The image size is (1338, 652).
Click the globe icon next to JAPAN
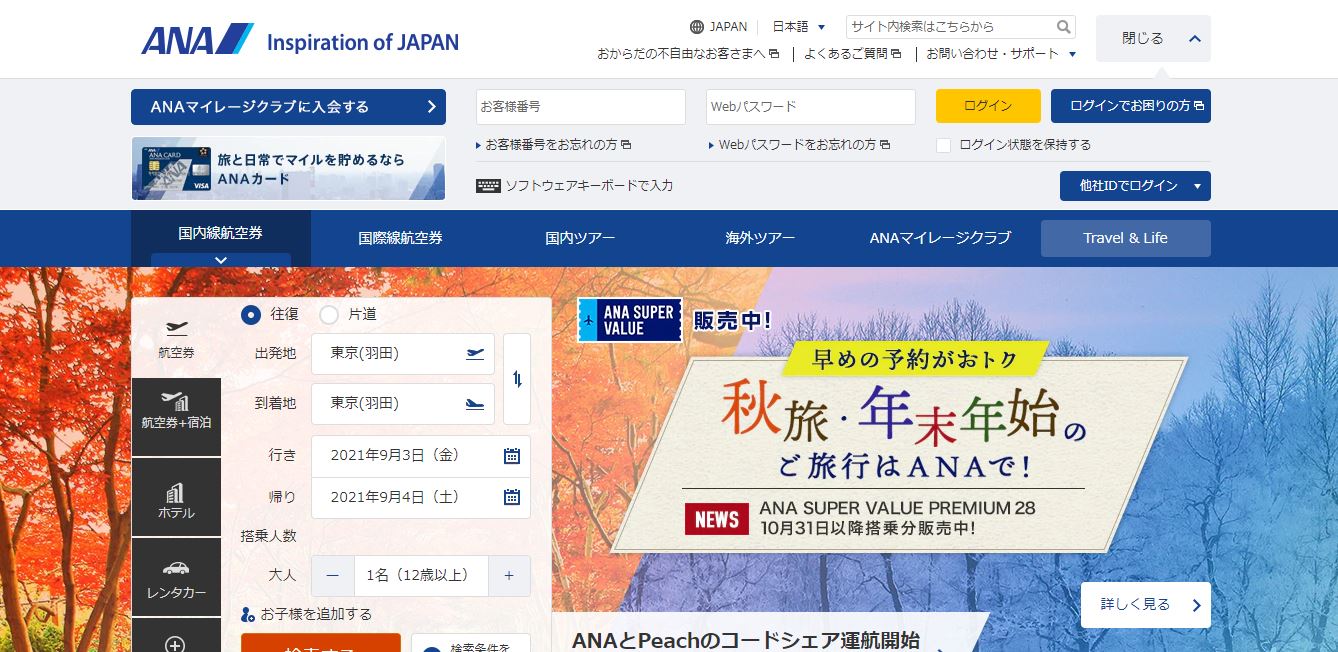coord(697,27)
